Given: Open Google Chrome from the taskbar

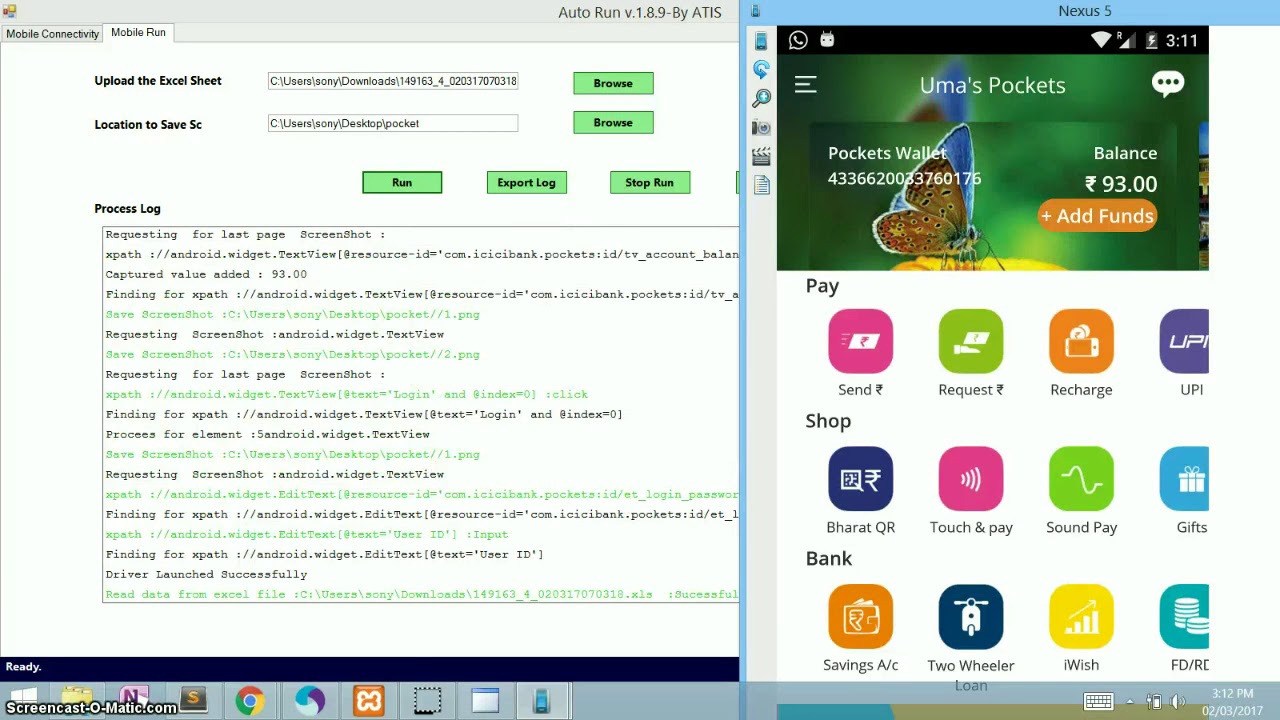Looking at the screenshot, I should (x=250, y=701).
